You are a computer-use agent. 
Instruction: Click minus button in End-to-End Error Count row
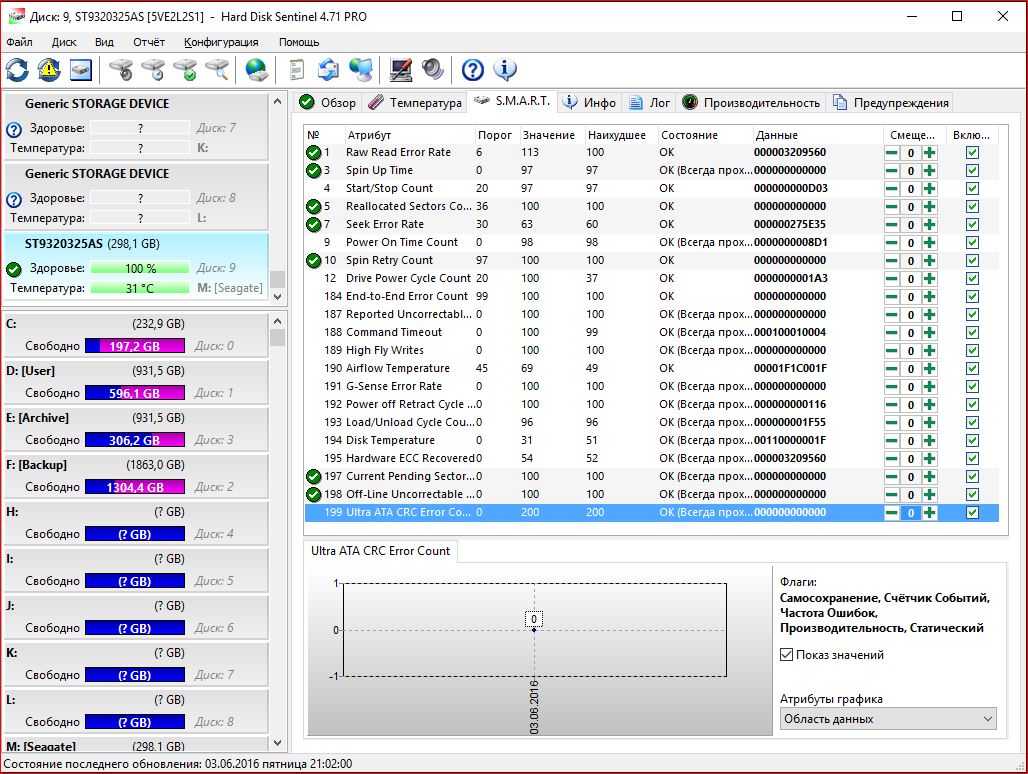coord(892,297)
